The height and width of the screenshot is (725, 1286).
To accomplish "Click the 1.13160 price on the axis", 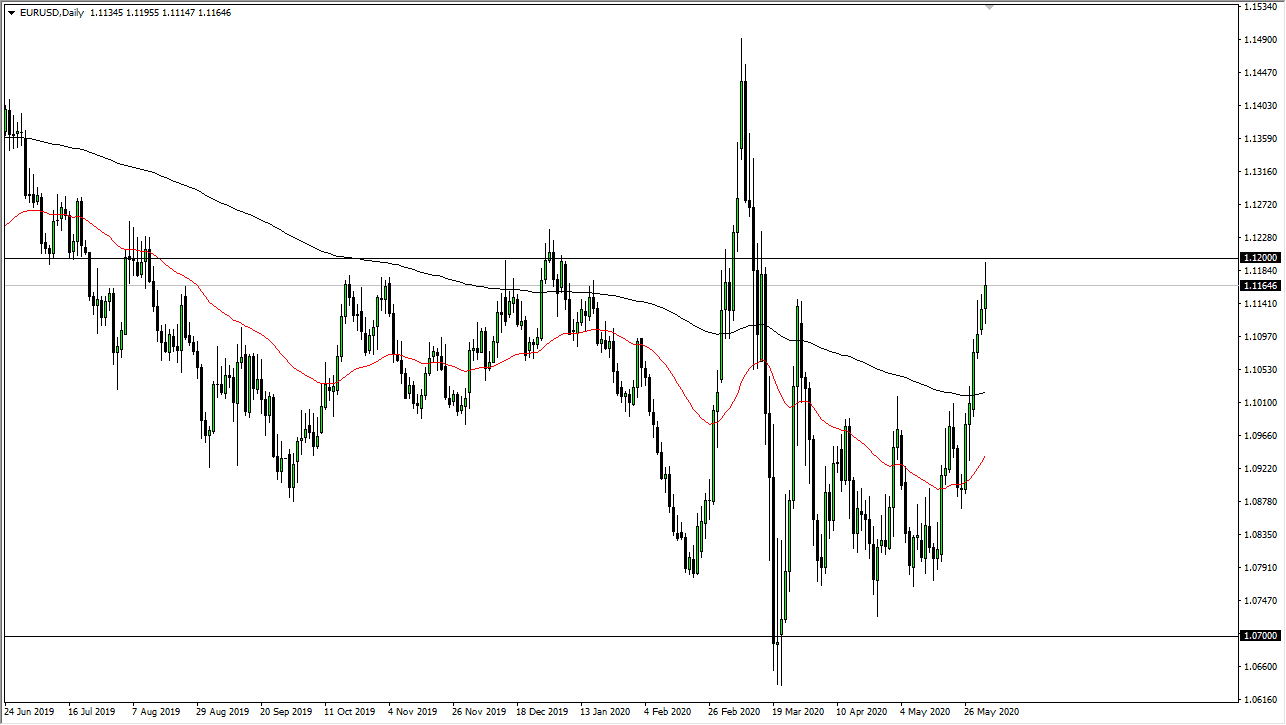I will click(1260, 172).
